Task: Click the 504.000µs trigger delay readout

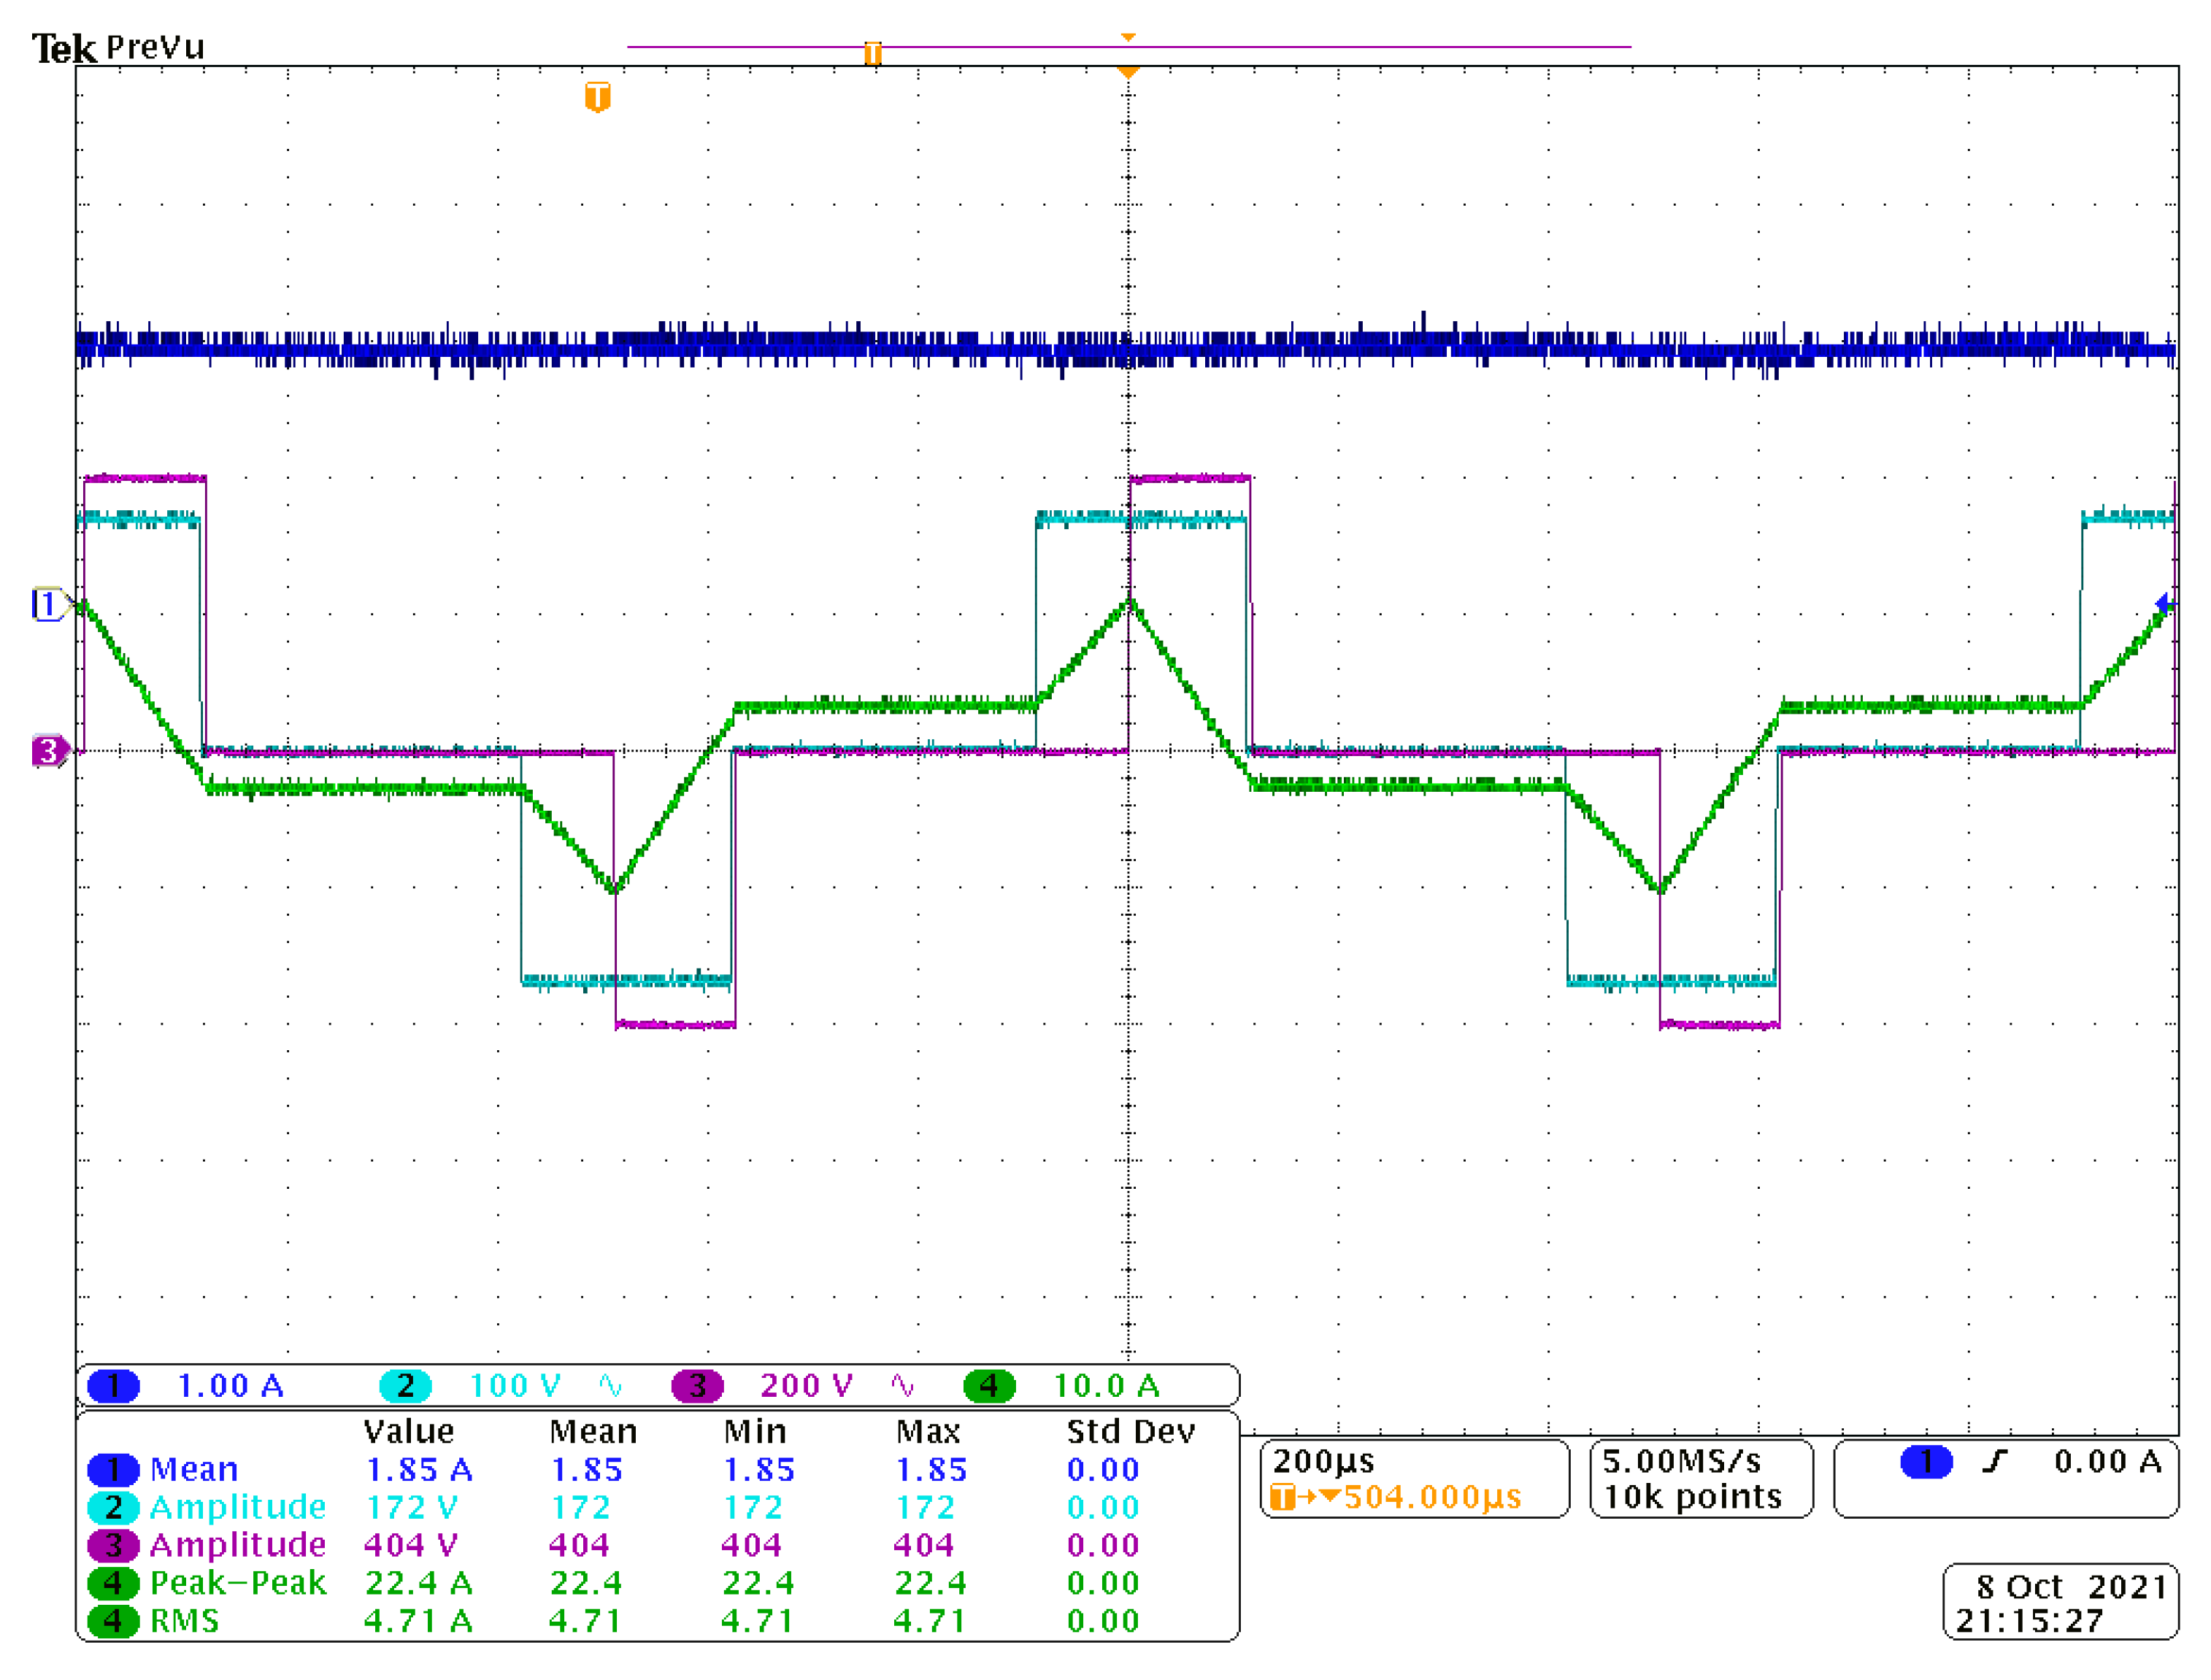Action: (1431, 1498)
